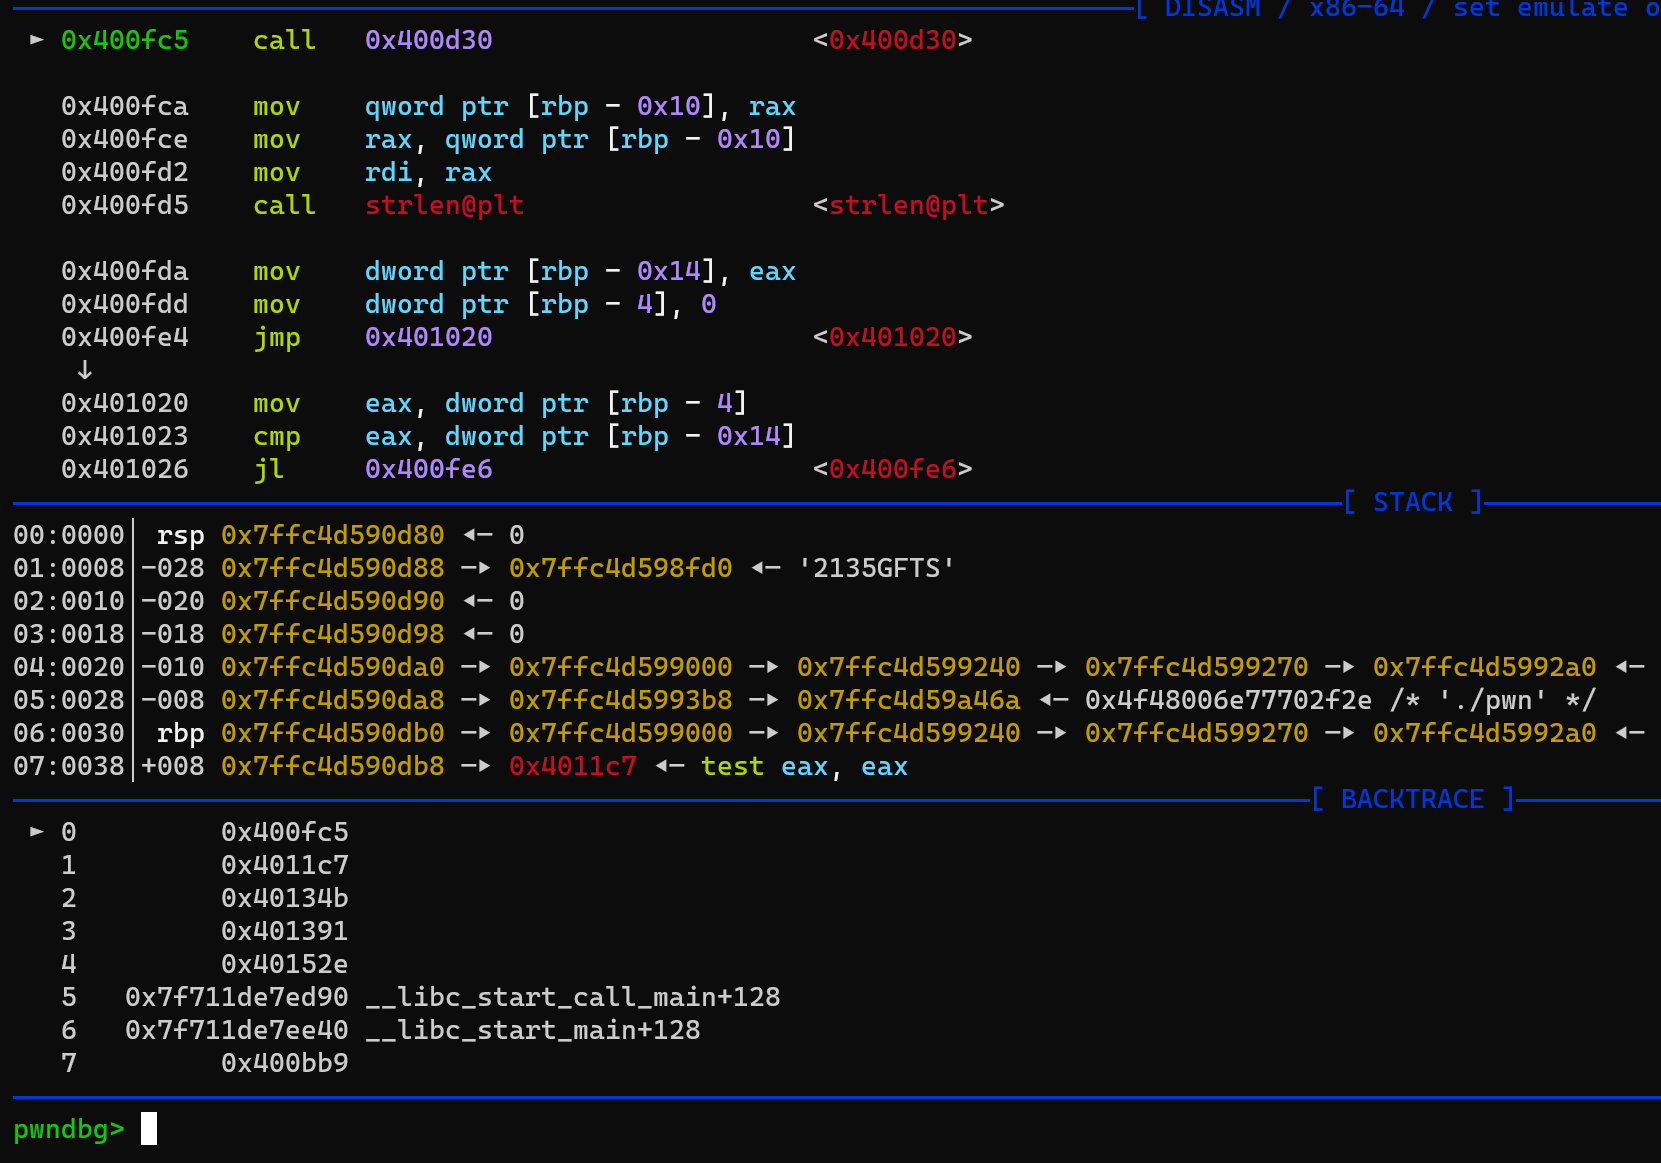
Task: Click the red strlen@plt operand
Action: (x=444, y=205)
